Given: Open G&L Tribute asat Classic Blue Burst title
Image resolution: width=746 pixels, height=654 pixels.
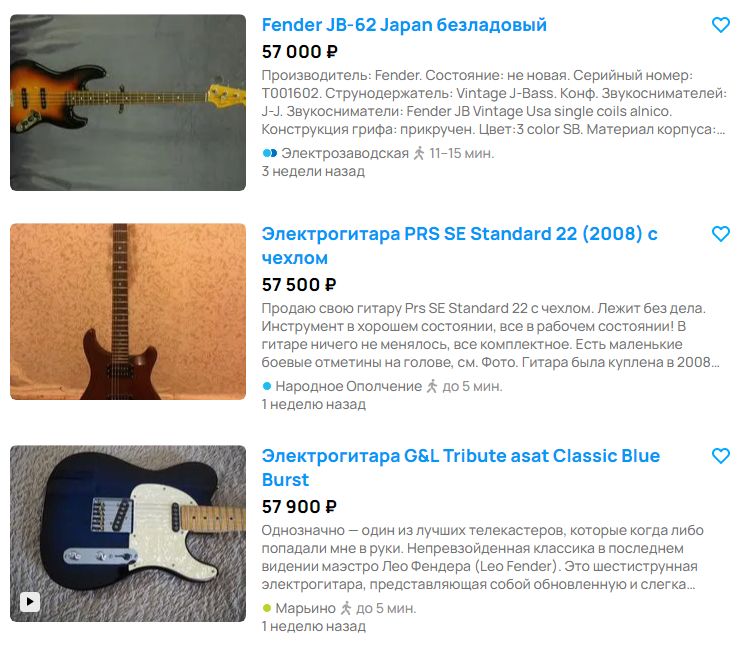Looking at the screenshot, I should pyautogui.click(x=461, y=468).
